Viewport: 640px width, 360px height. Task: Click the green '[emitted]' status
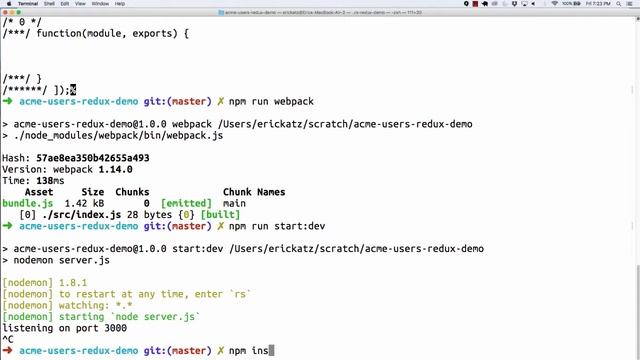pyautogui.click(x=187, y=203)
